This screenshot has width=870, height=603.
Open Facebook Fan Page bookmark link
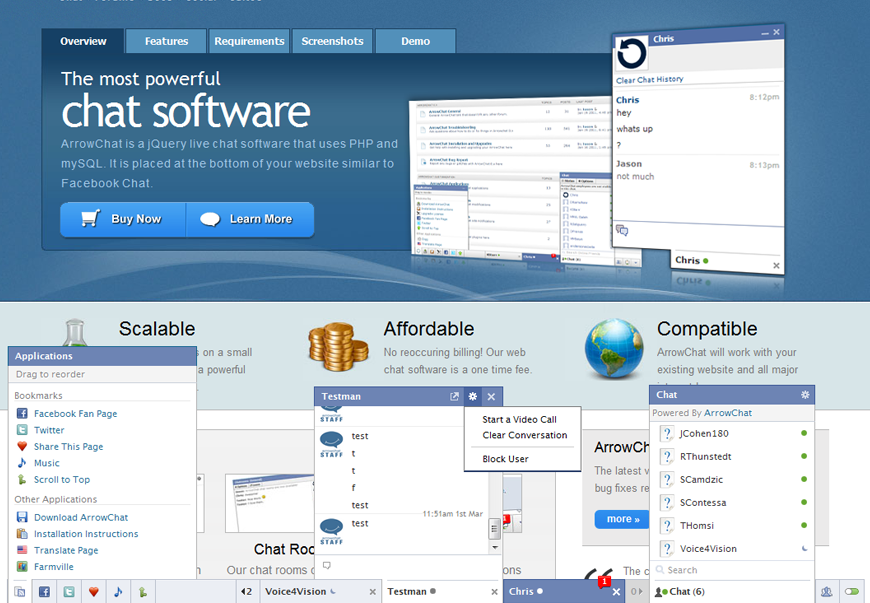pos(75,414)
